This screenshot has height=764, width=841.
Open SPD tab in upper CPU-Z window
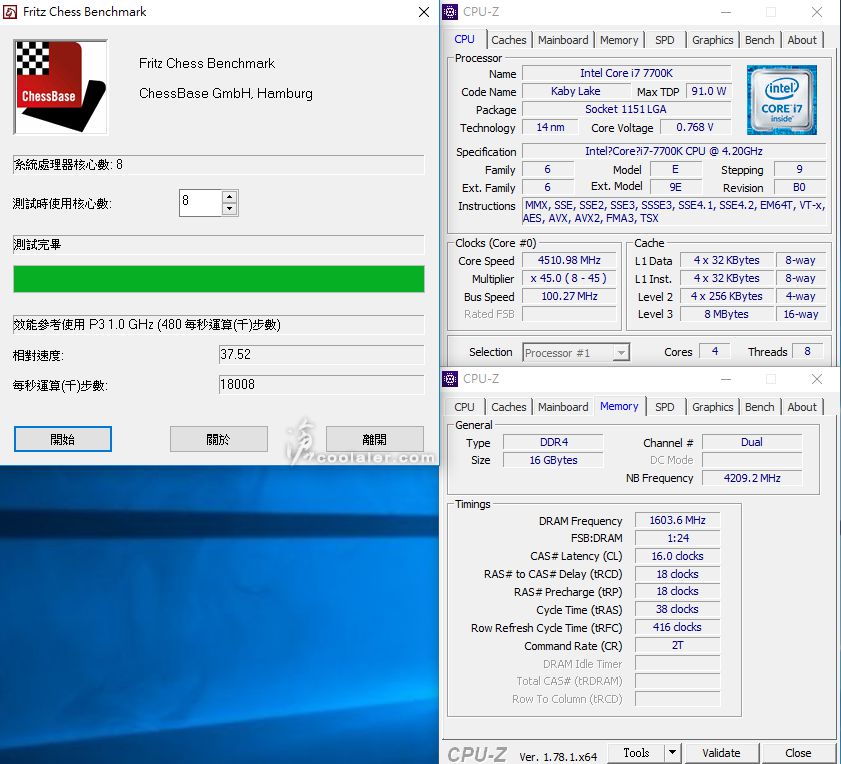pos(665,40)
